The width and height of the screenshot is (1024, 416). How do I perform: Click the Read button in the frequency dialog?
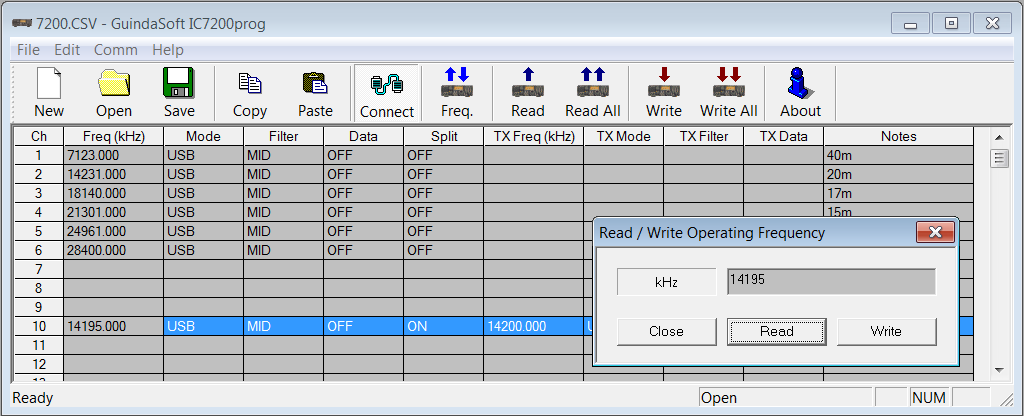776,332
